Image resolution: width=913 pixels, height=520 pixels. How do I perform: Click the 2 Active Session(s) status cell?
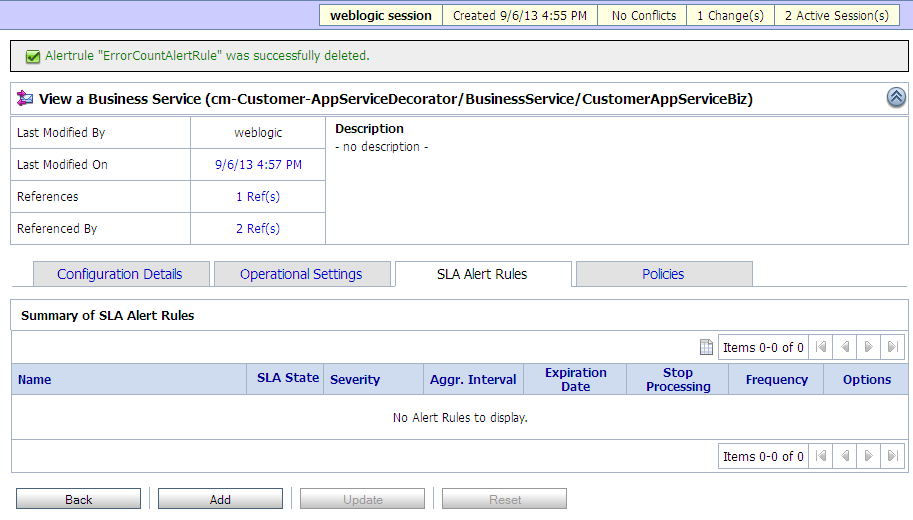point(837,16)
